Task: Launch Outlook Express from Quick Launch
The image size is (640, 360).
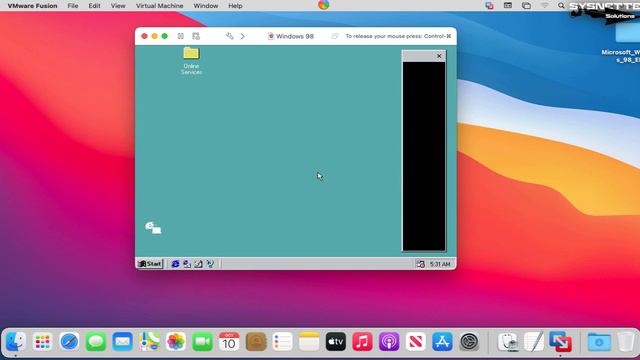Action: [187, 264]
